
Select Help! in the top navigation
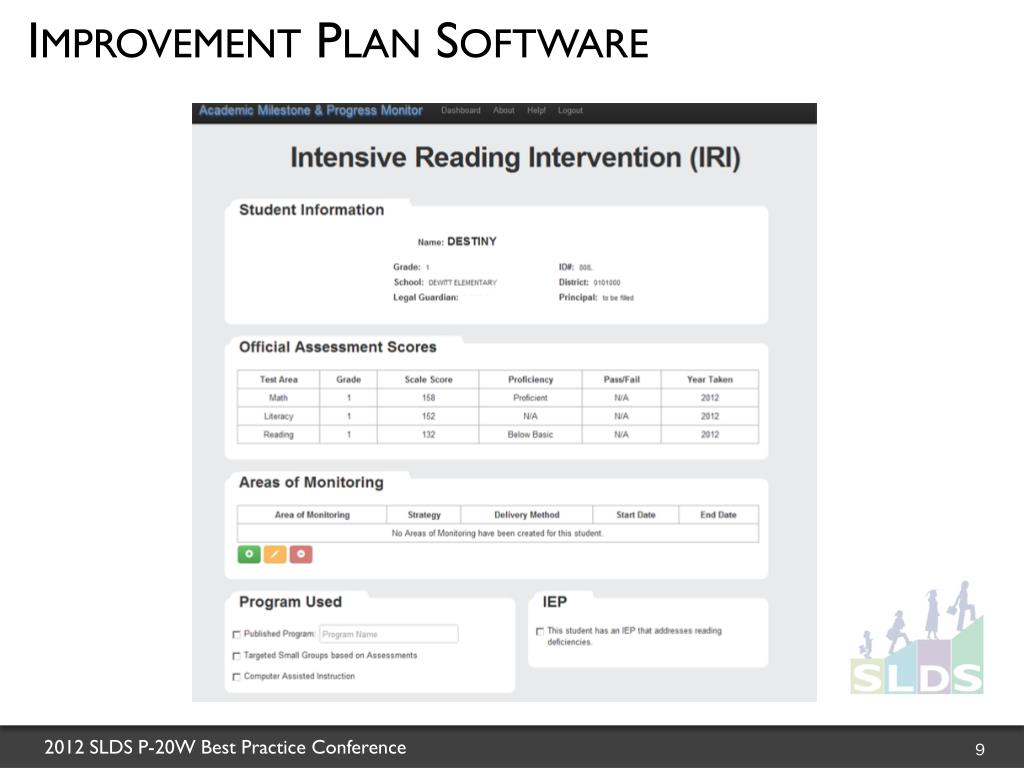pyautogui.click(x=536, y=110)
